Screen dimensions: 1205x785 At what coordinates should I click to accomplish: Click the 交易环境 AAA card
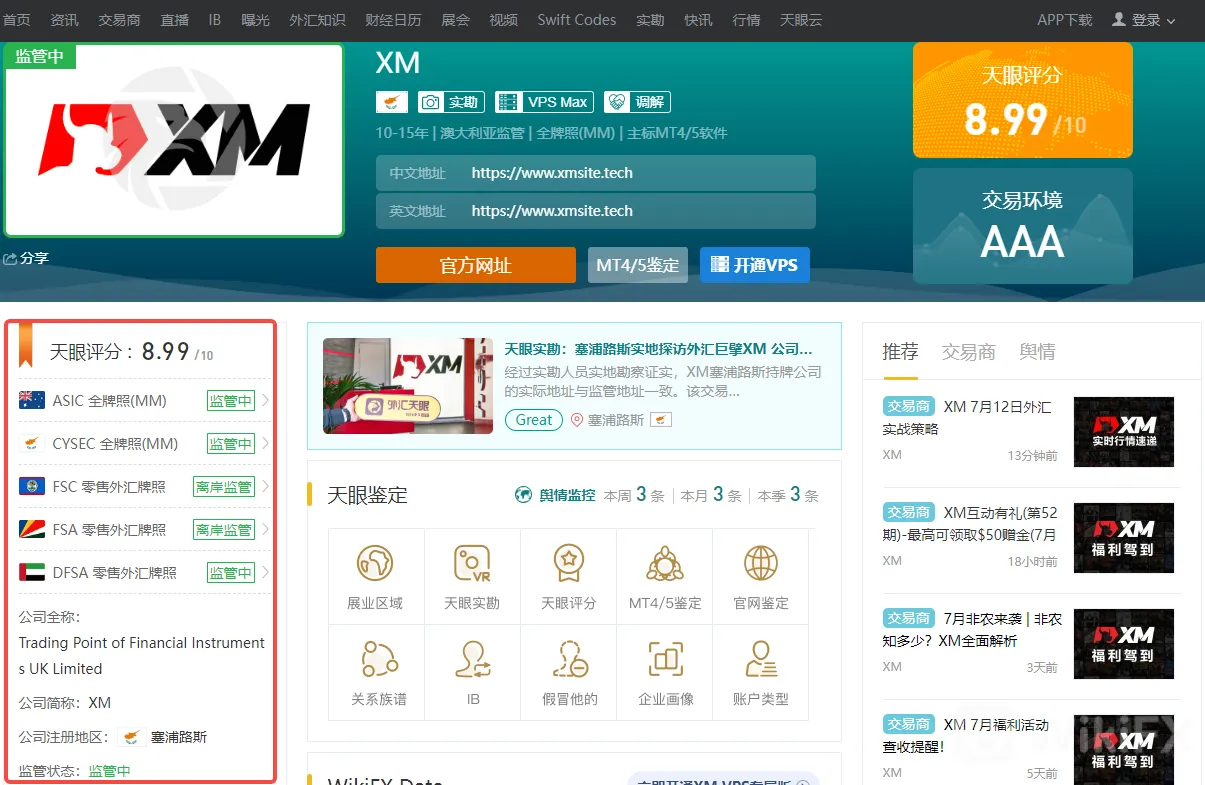[x=1023, y=226]
